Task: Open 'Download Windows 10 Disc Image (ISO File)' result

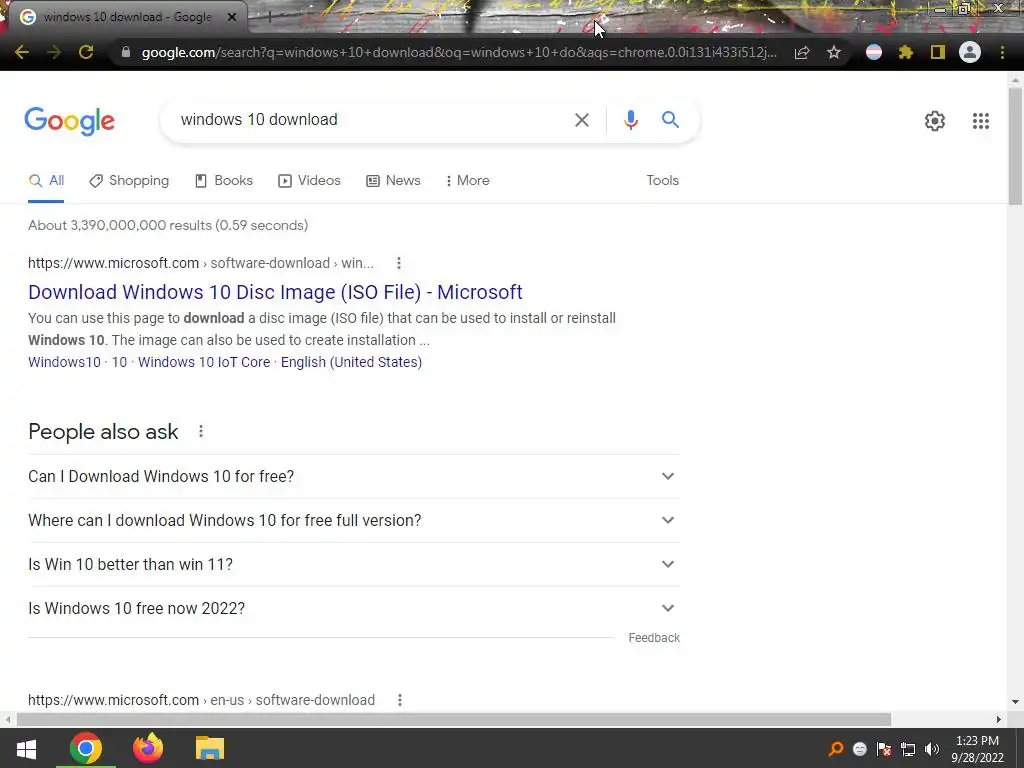Action: (x=275, y=292)
